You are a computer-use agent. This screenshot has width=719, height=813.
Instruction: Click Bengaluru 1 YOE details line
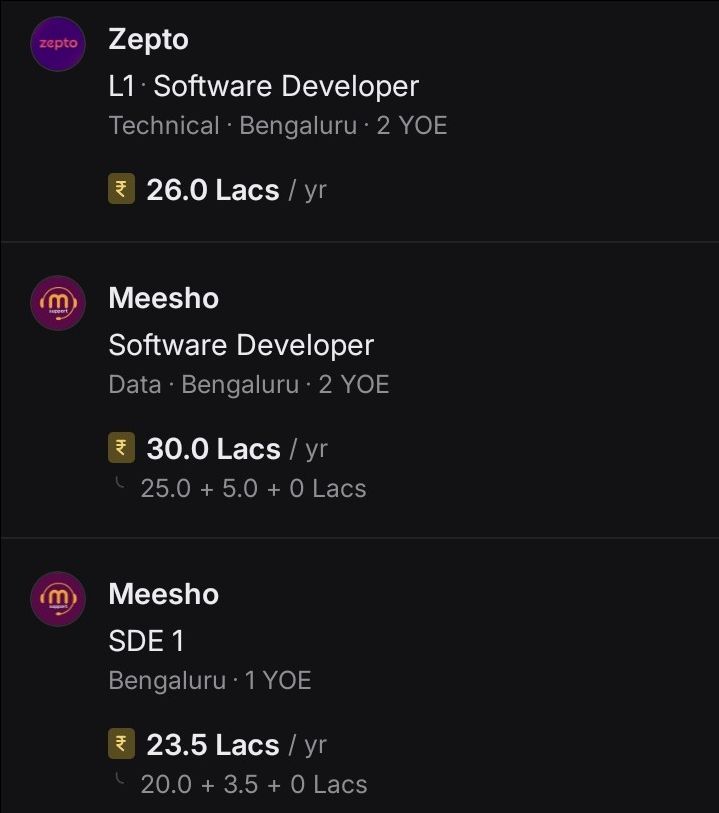pos(210,680)
